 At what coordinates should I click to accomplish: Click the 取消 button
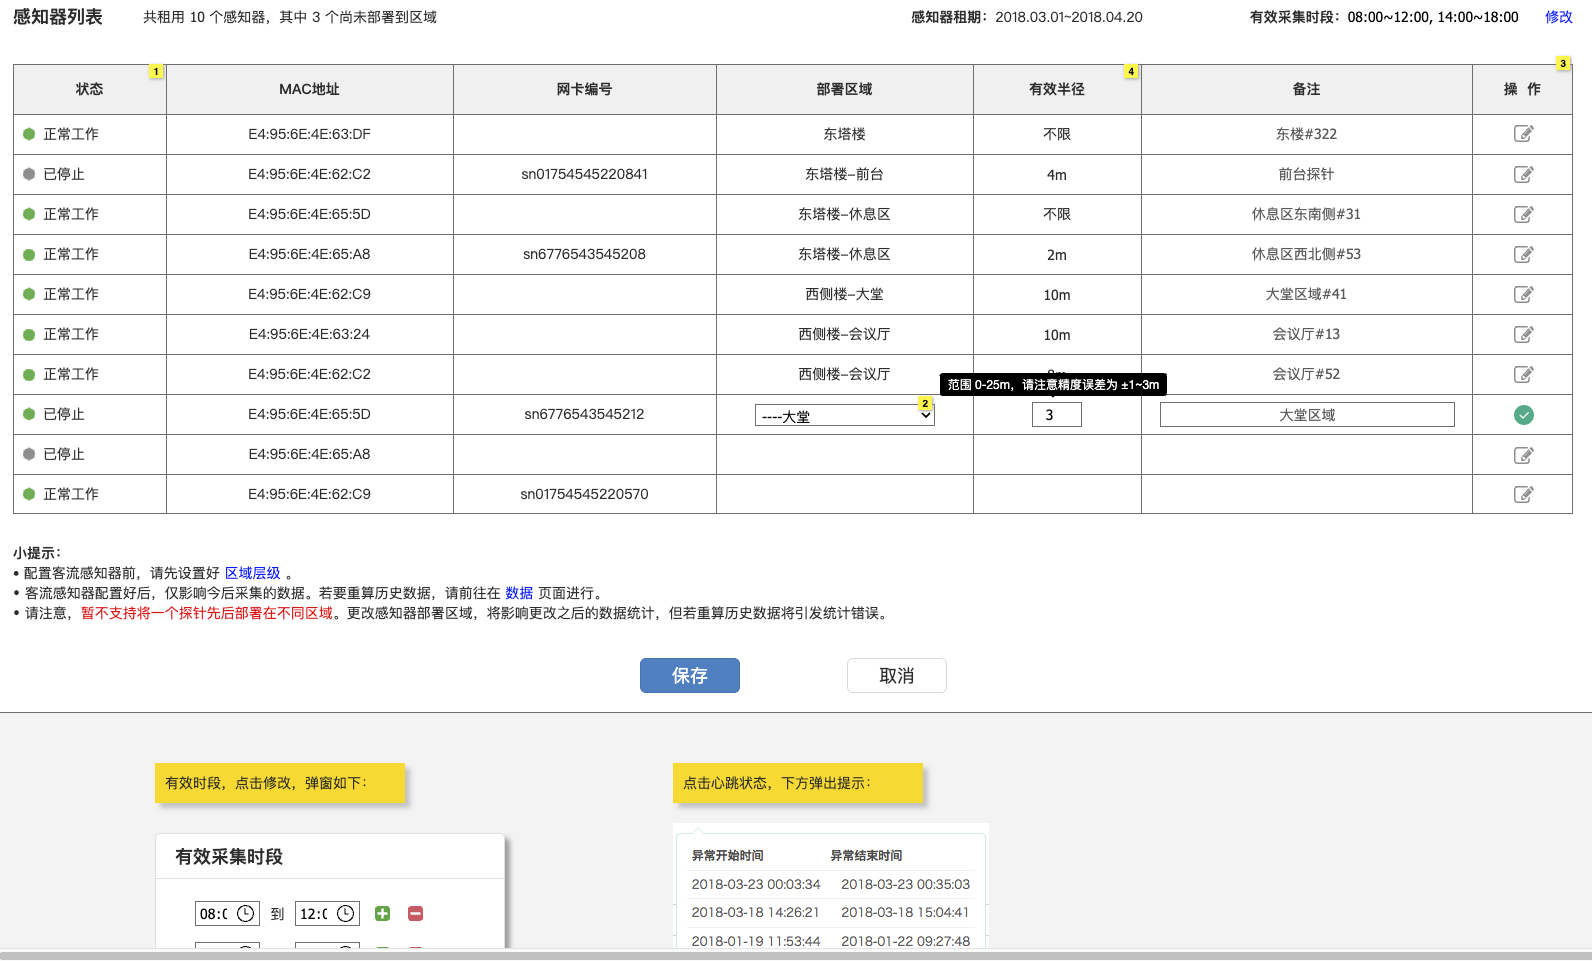(897, 676)
